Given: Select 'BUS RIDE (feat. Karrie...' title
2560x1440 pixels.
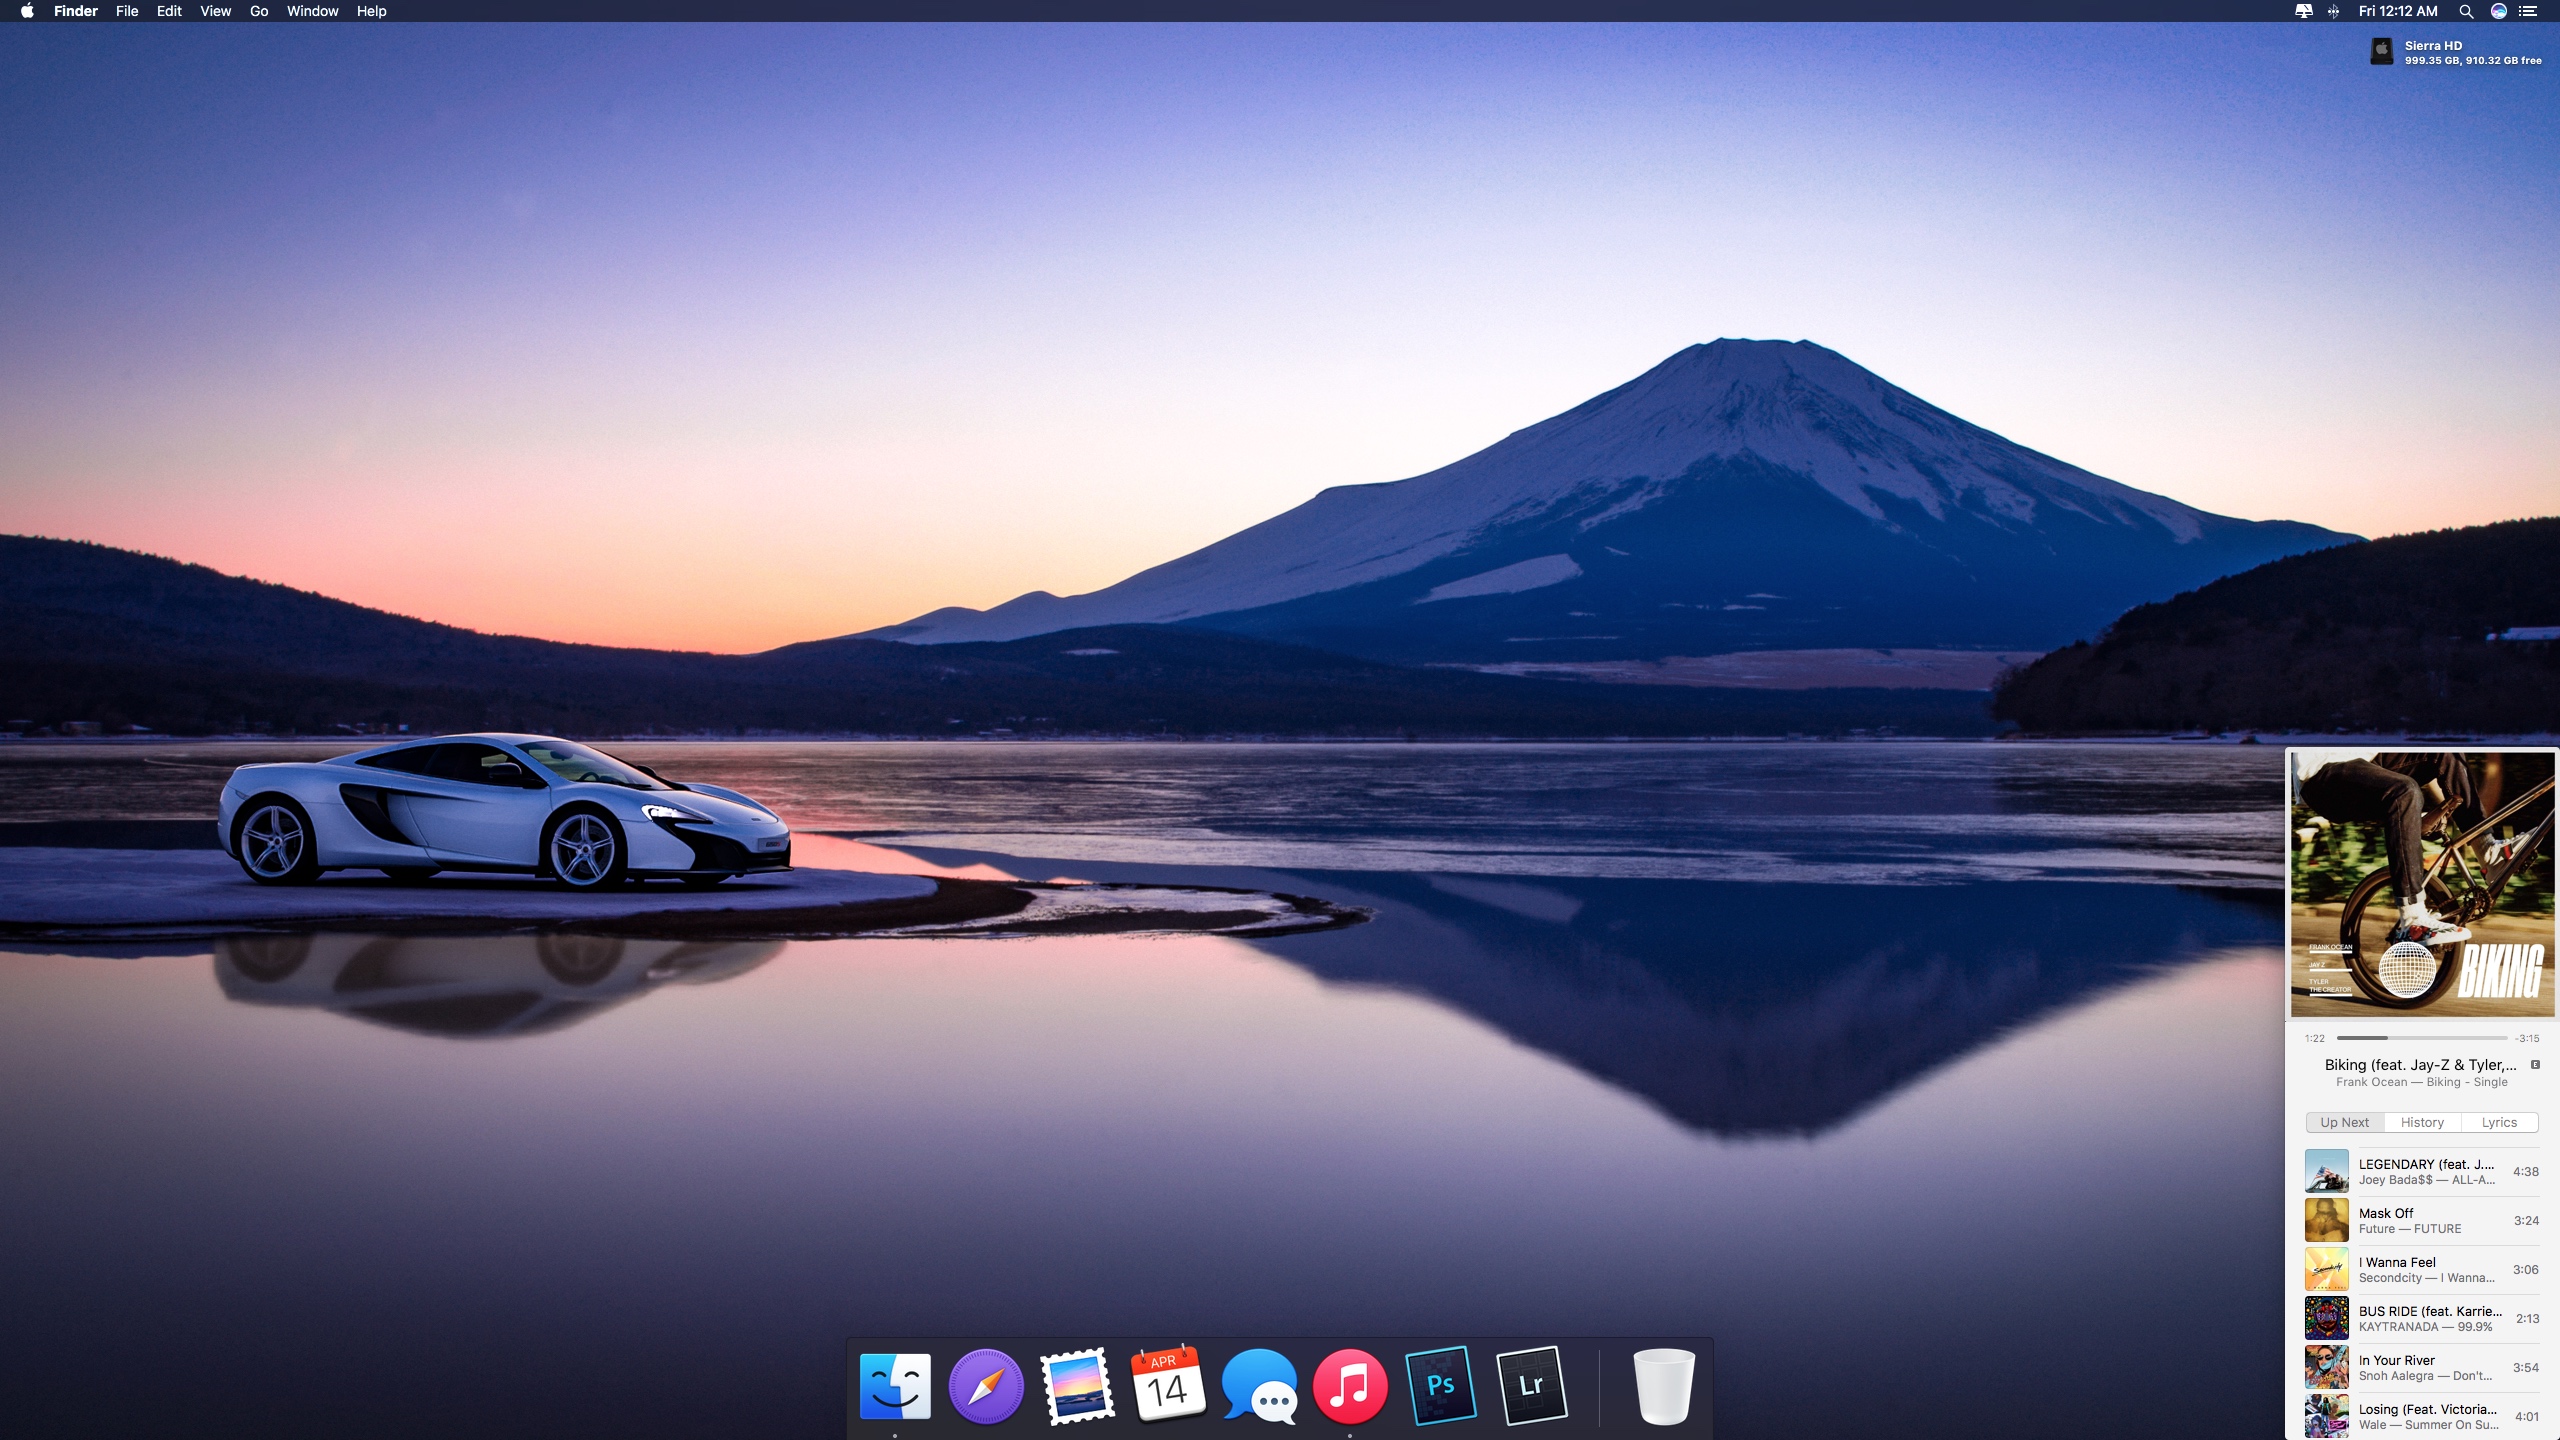Looking at the screenshot, I should (x=2430, y=1311).
